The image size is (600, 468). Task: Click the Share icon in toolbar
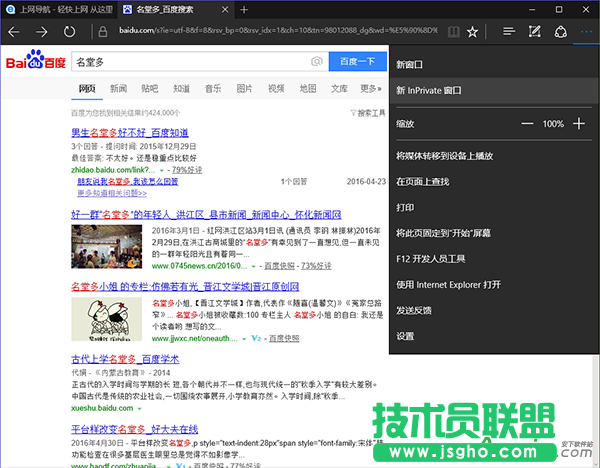click(x=561, y=32)
